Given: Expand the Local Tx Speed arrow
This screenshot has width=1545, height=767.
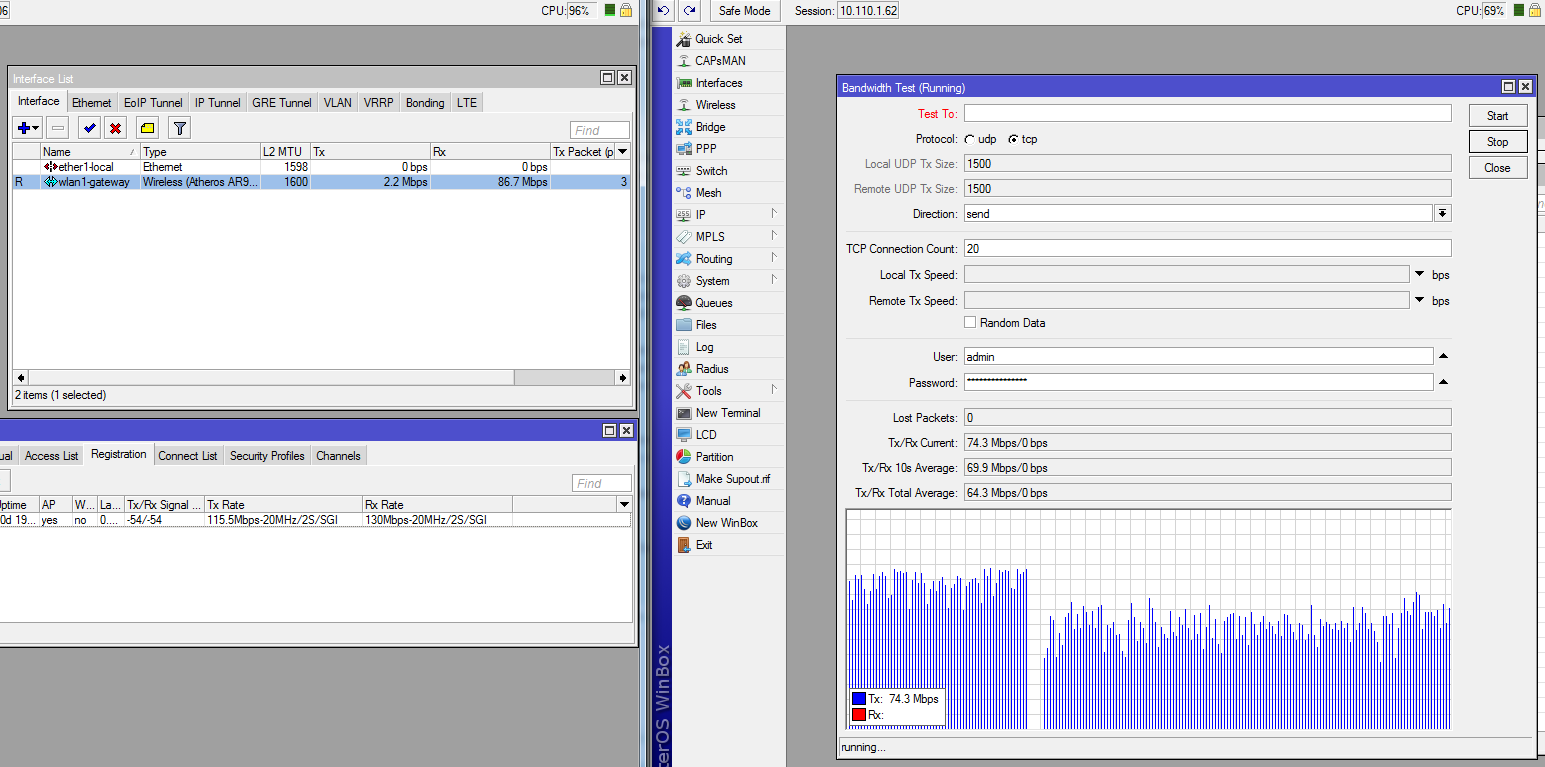Looking at the screenshot, I should [1420, 275].
